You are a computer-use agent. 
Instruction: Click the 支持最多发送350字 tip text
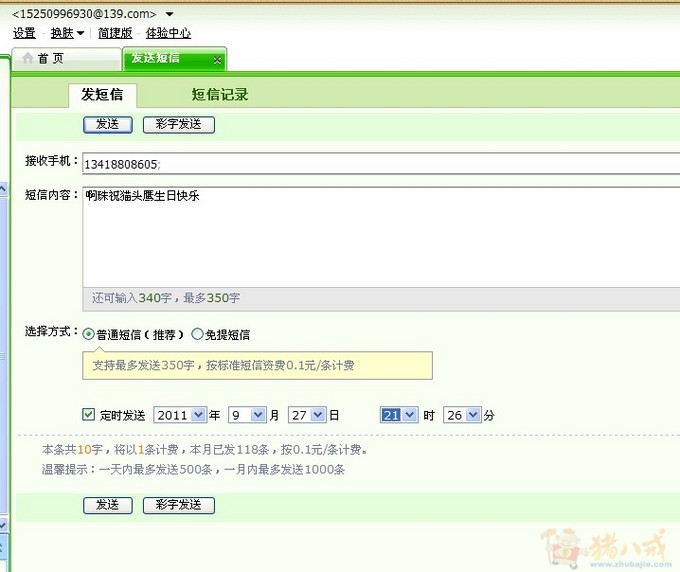pos(223,365)
